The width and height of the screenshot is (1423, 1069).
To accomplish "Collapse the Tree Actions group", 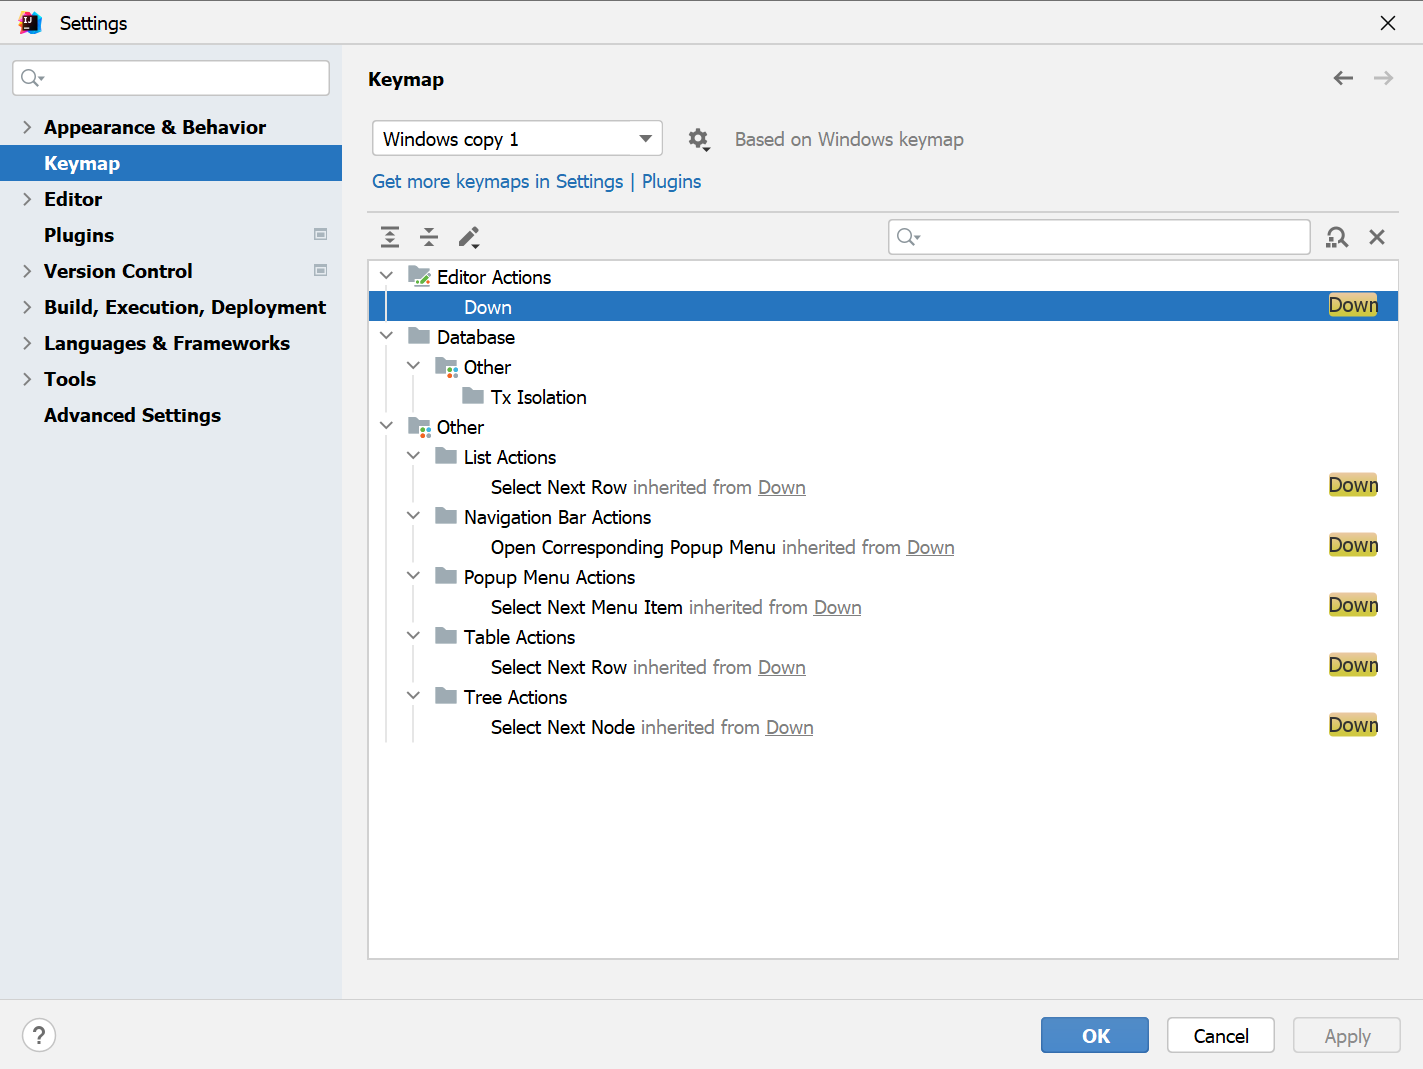I will [x=413, y=696].
